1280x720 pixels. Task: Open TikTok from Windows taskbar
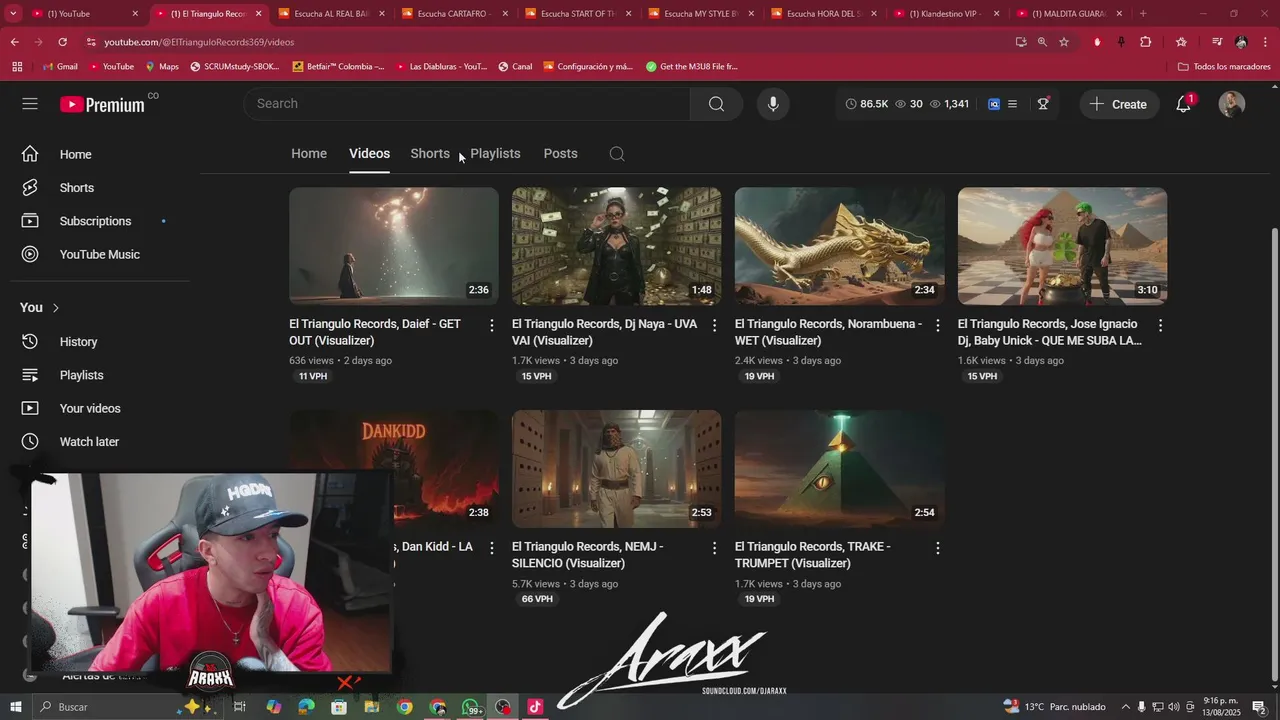tap(535, 707)
